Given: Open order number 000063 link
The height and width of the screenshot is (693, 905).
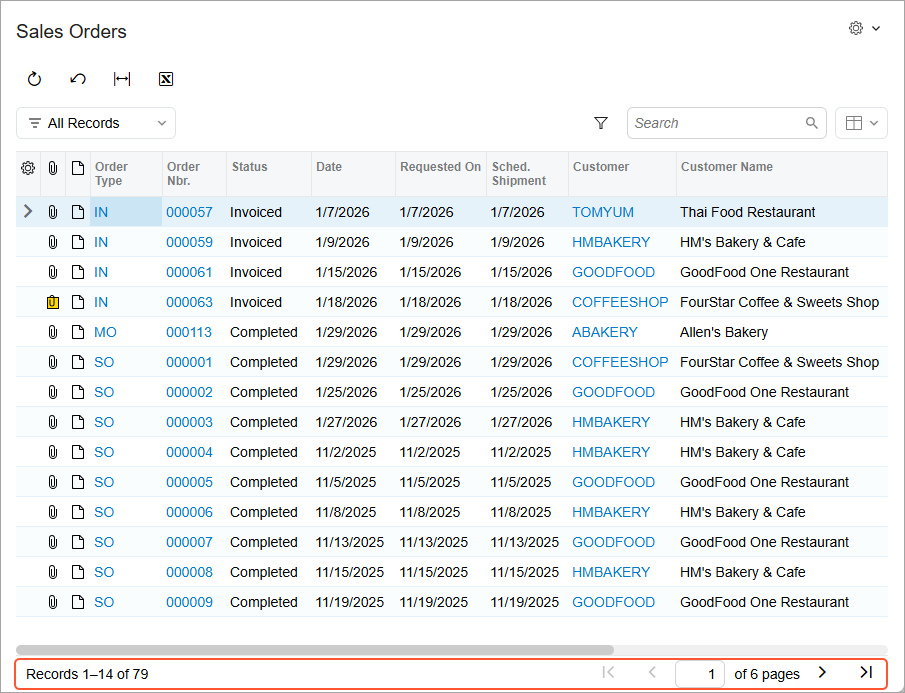Looking at the screenshot, I should click(189, 302).
